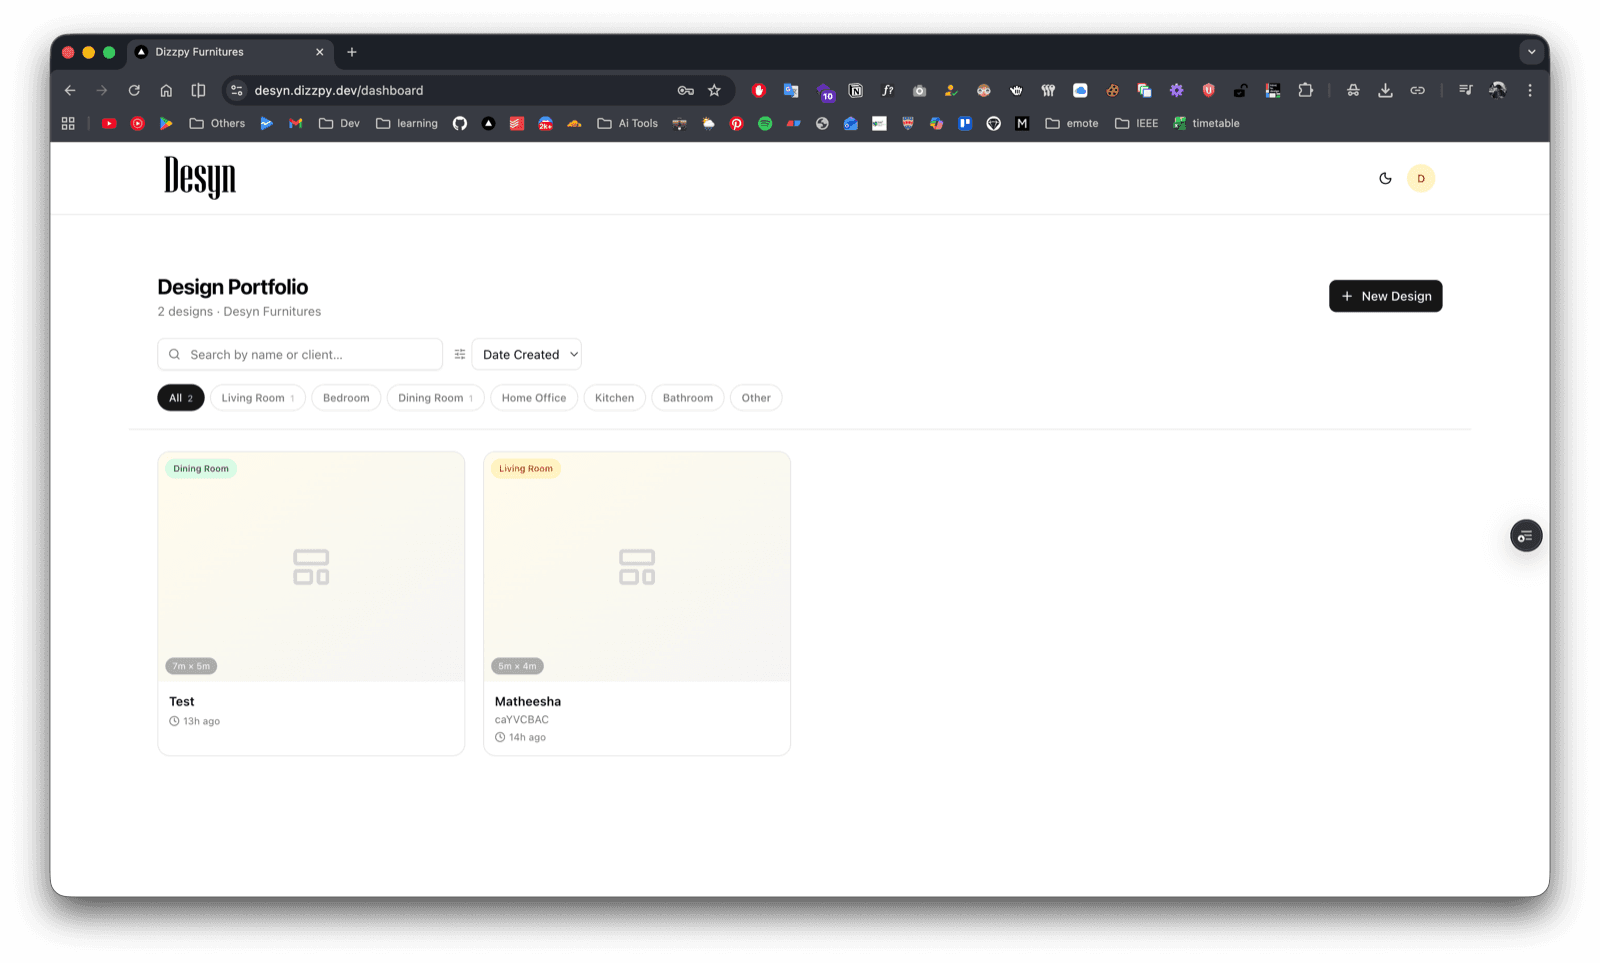
Task: Click the Matheesha design title
Action: tap(528, 701)
